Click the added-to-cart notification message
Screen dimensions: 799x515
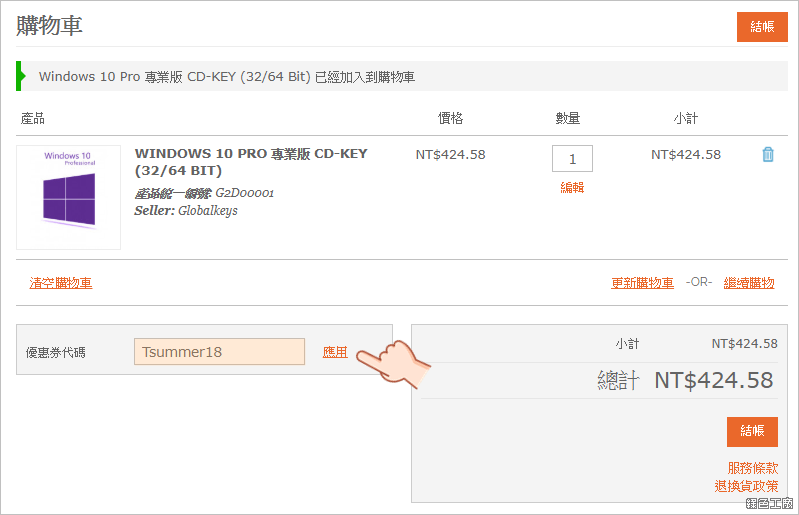pos(227,77)
